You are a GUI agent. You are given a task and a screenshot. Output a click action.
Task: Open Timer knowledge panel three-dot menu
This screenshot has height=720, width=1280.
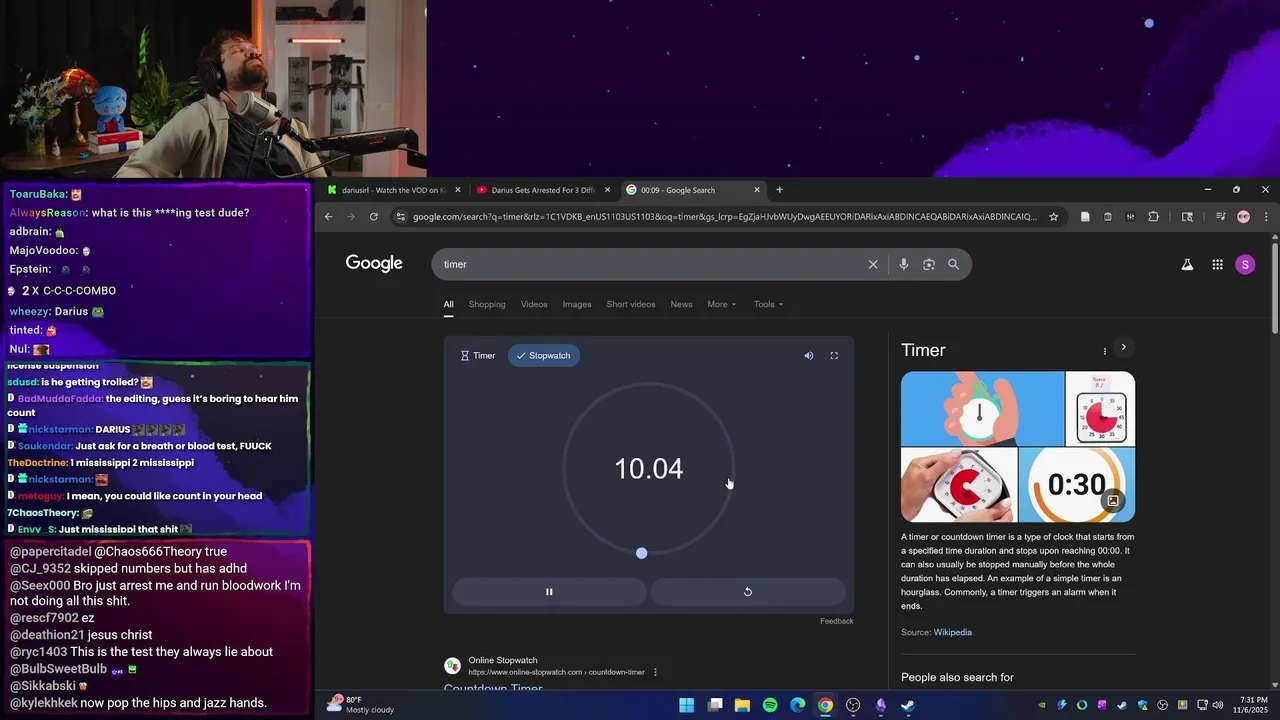[1105, 351]
